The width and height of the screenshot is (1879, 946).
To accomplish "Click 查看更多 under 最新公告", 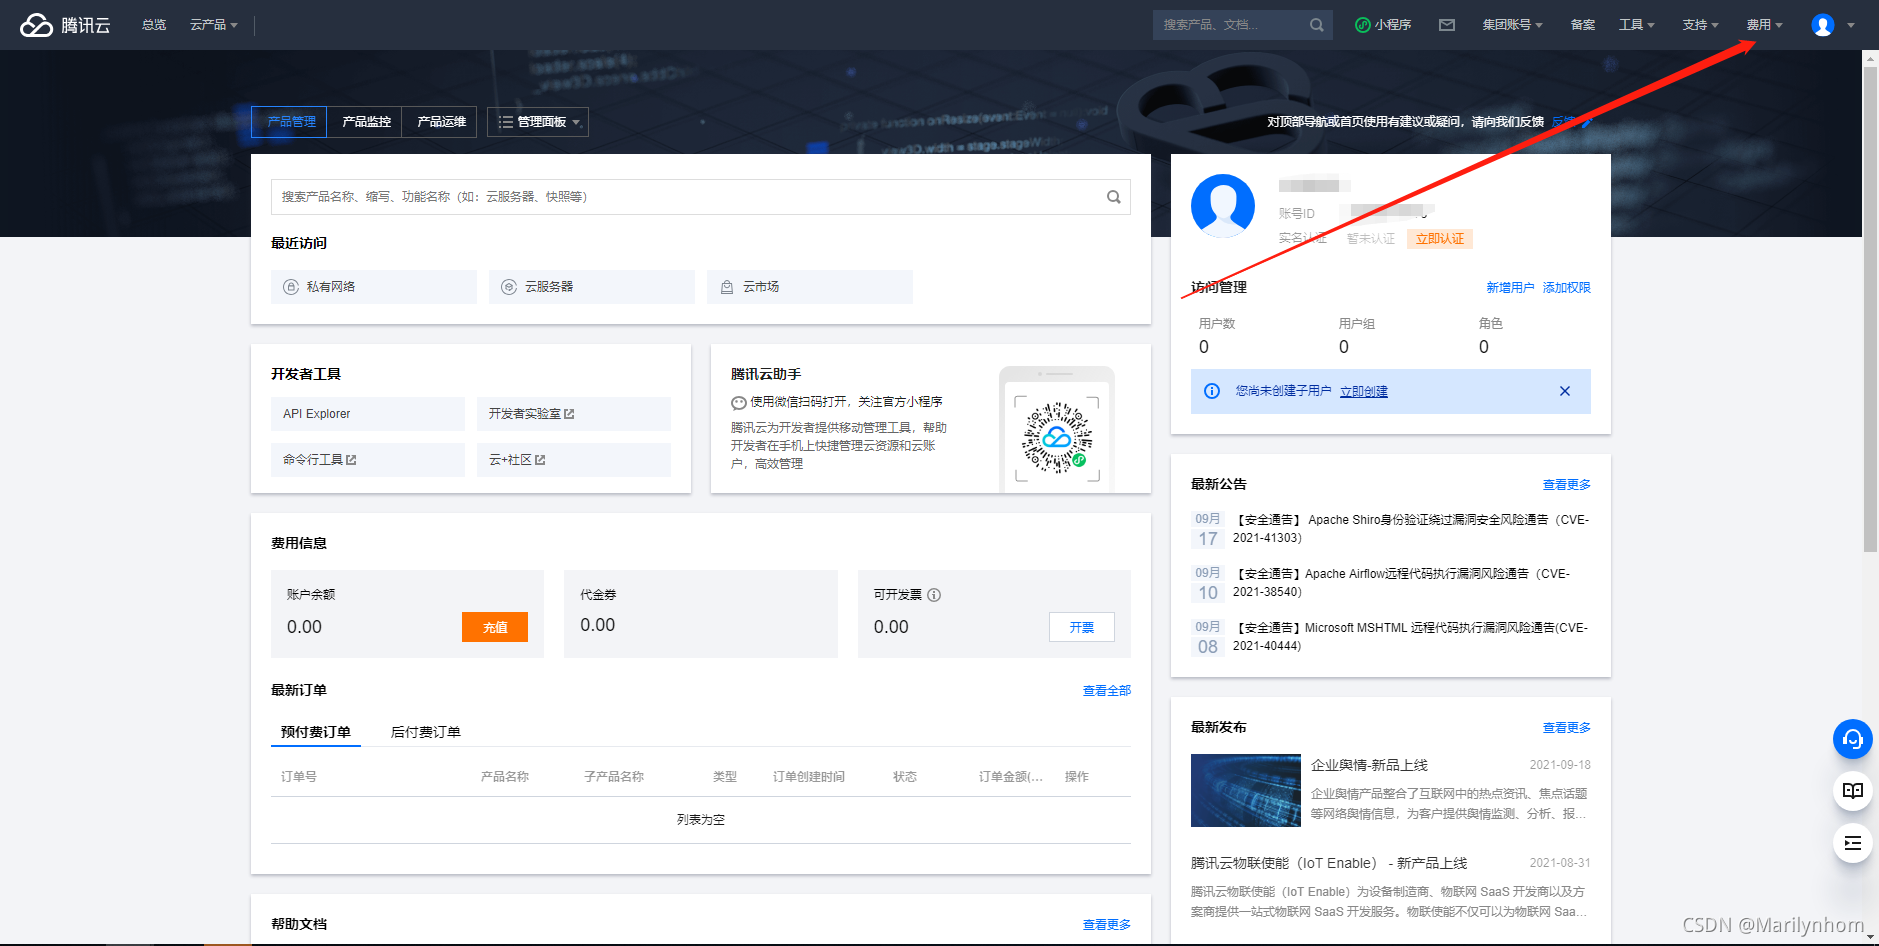I will click(x=1566, y=485).
